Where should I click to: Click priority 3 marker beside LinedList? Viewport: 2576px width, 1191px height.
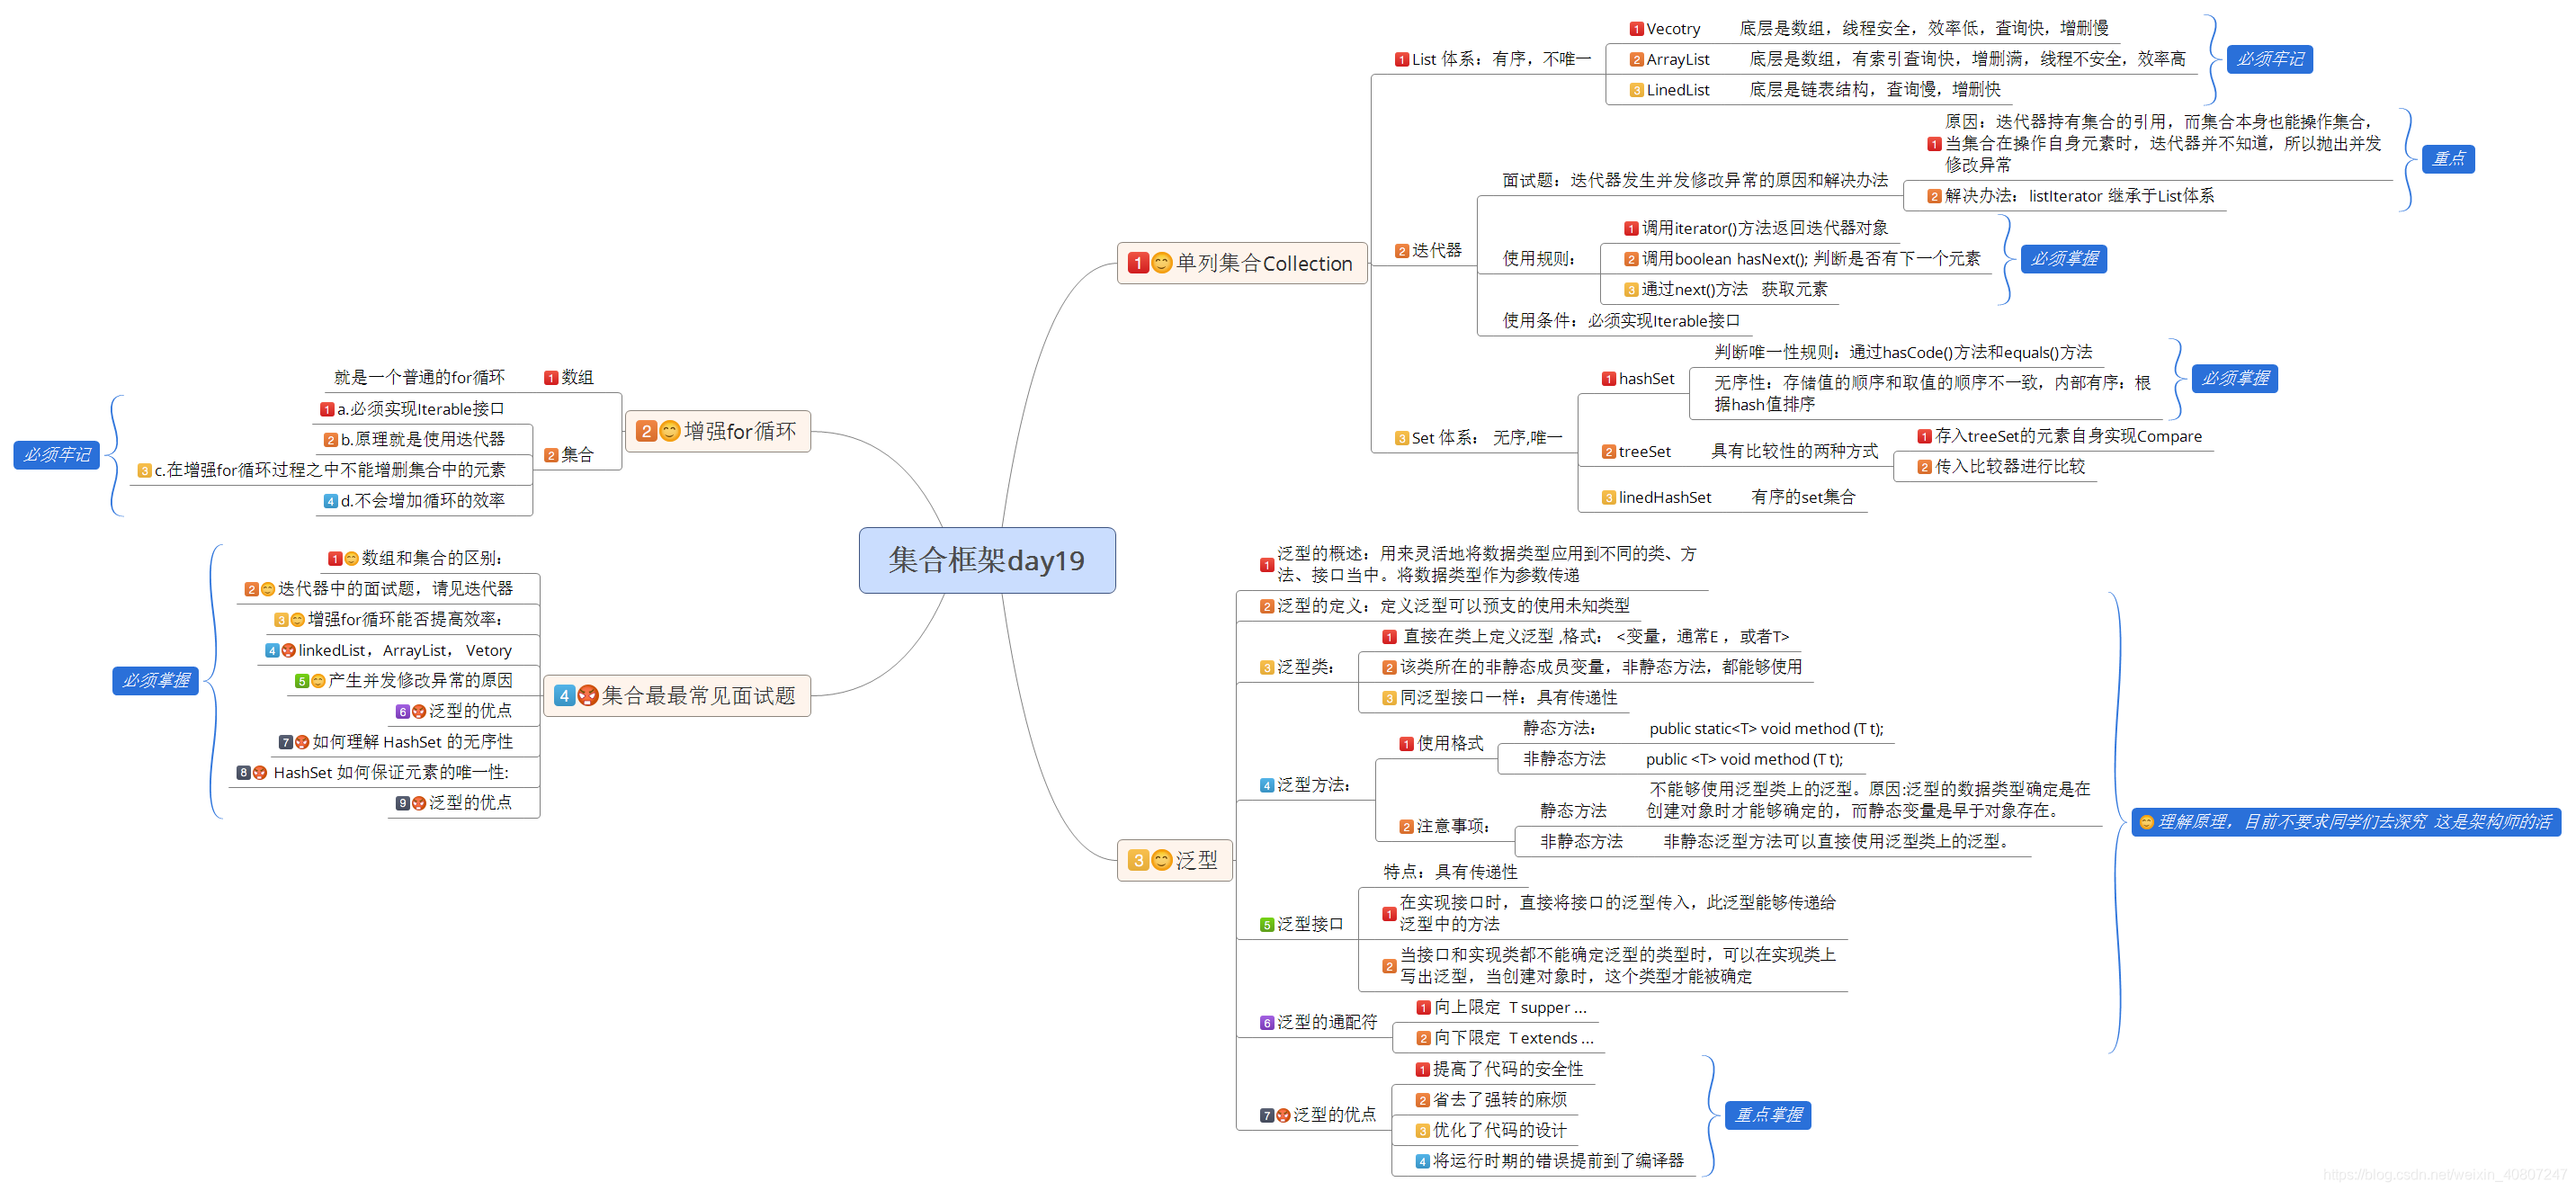coord(1636,90)
